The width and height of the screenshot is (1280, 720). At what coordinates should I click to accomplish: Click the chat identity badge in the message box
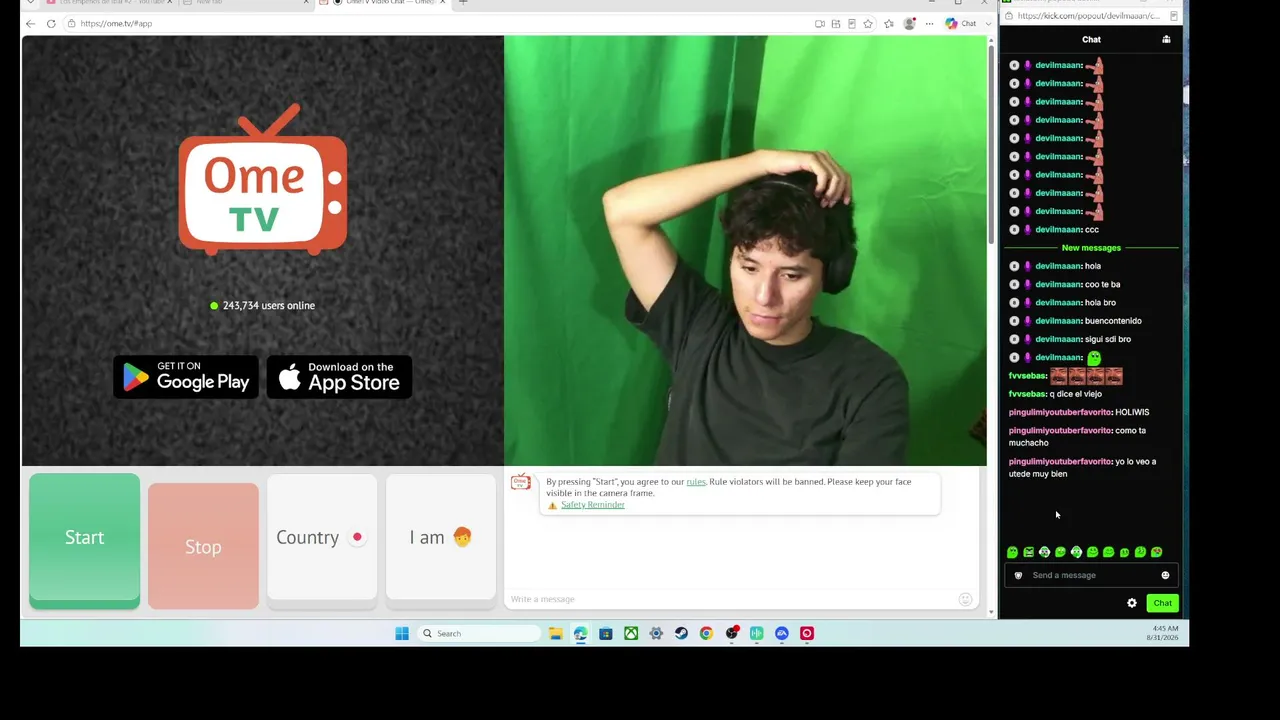coord(1019,575)
